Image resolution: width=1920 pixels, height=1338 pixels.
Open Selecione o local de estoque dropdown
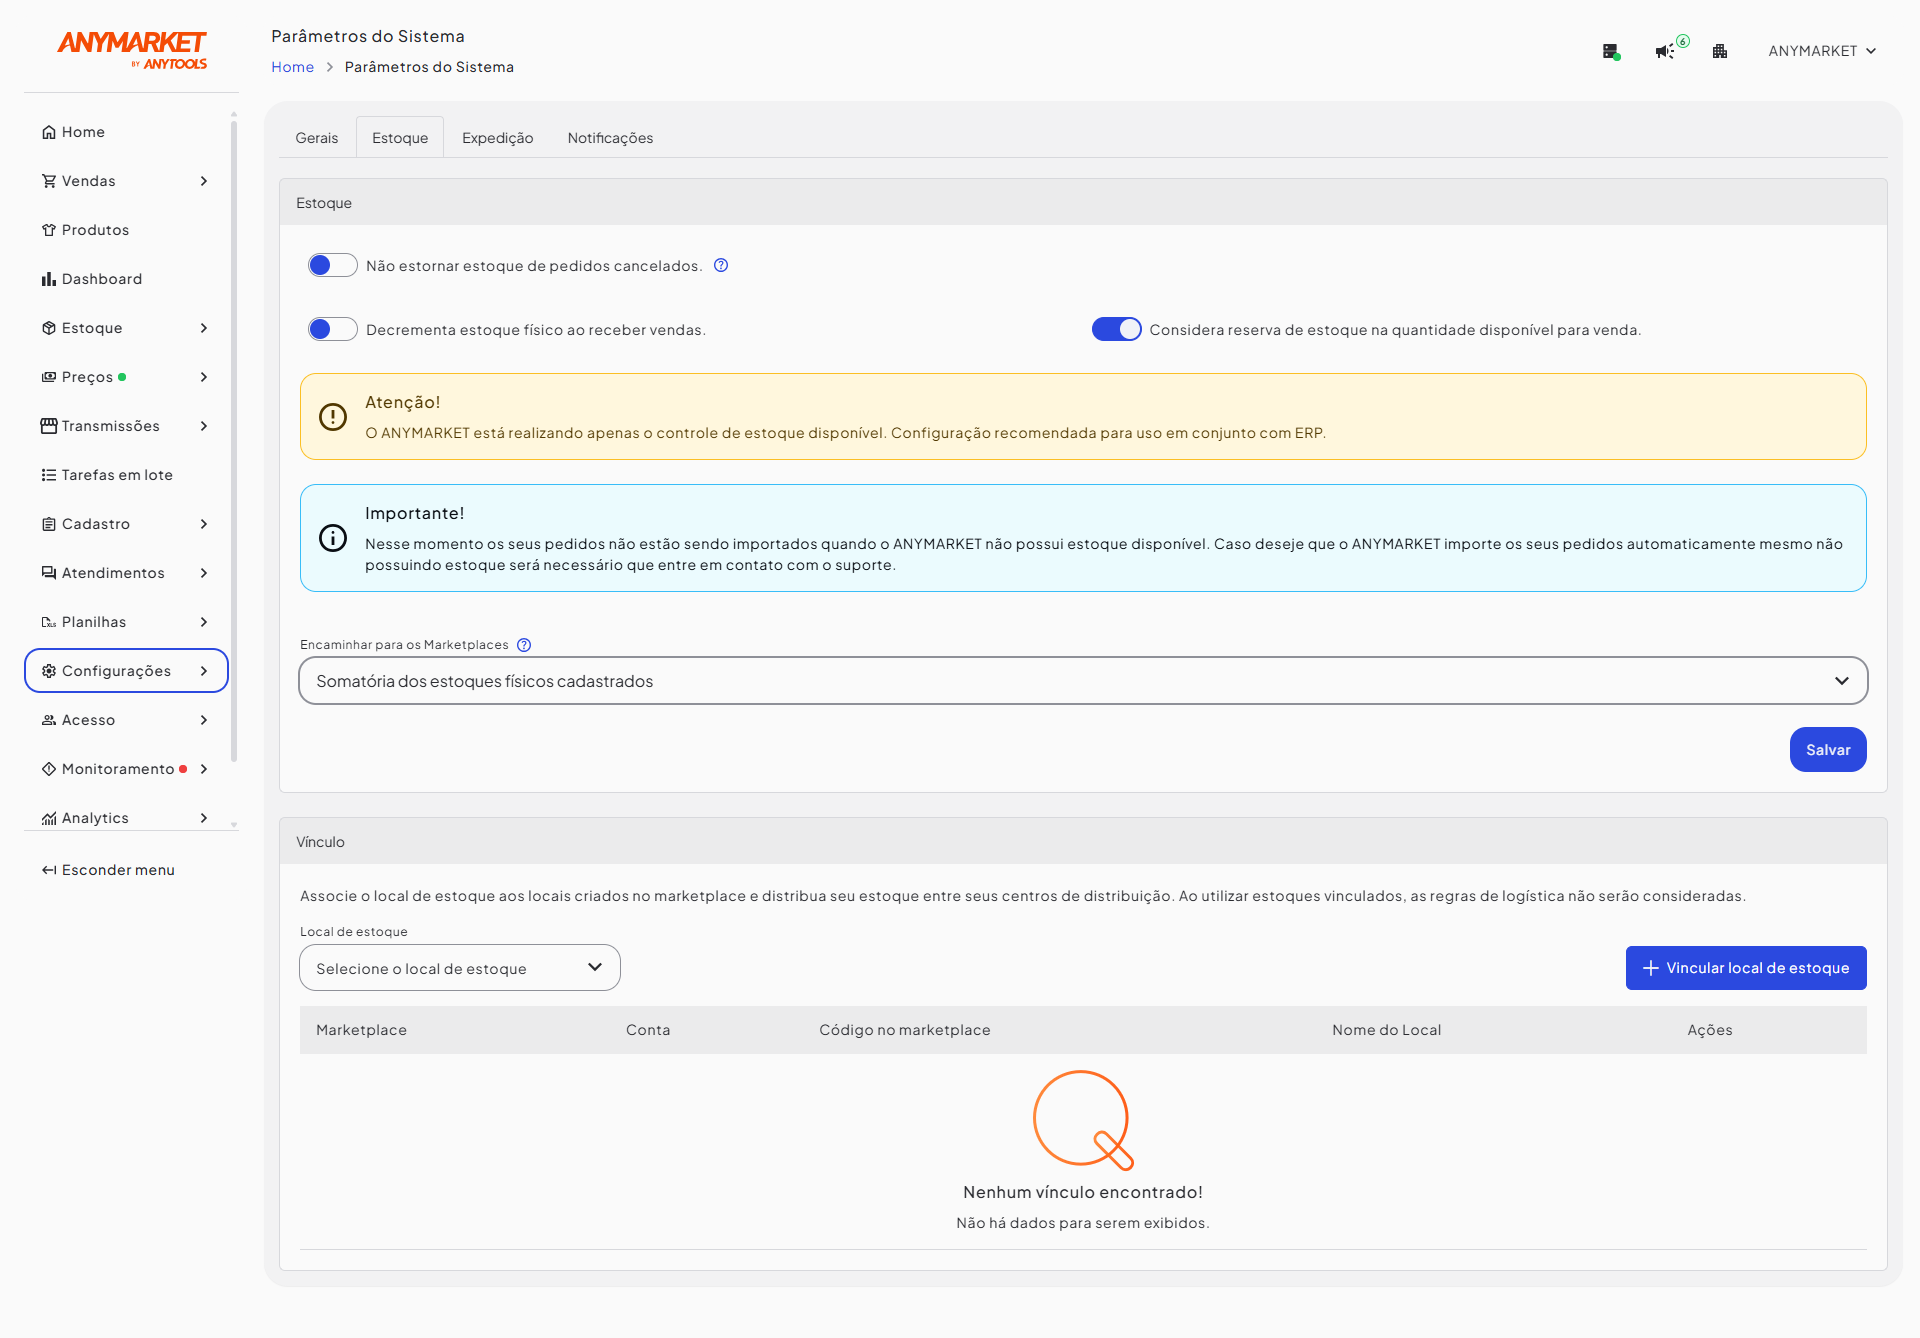pos(459,968)
